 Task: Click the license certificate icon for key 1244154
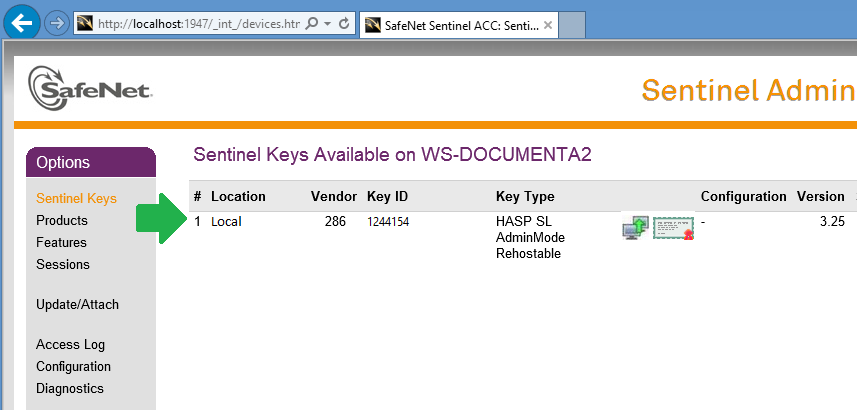[x=673, y=227]
